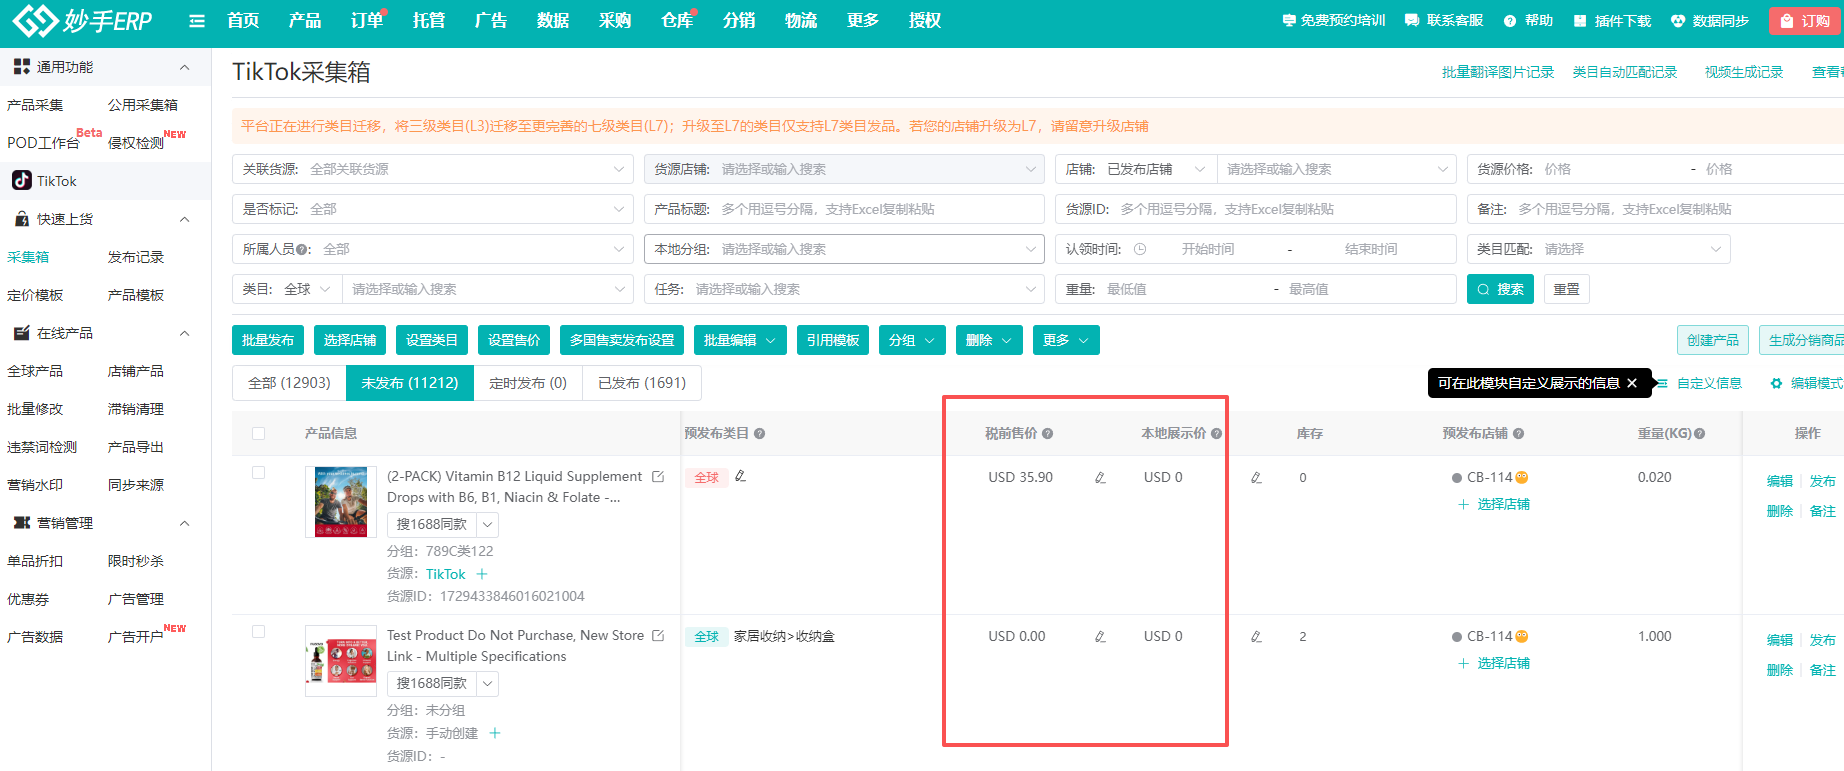Click the 编辑模式 gear icon link
The width and height of the screenshot is (1844, 771).
1806,383
